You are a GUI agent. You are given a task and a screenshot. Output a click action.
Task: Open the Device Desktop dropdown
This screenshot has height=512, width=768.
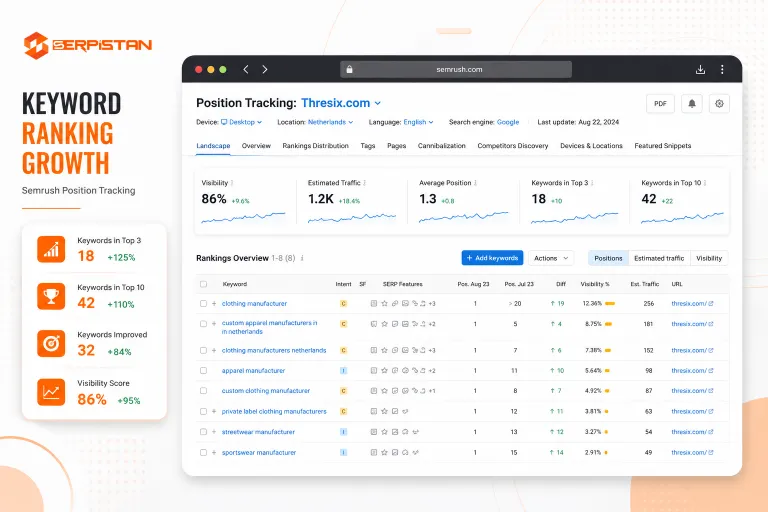pyautogui.click(x=241, y=122)
